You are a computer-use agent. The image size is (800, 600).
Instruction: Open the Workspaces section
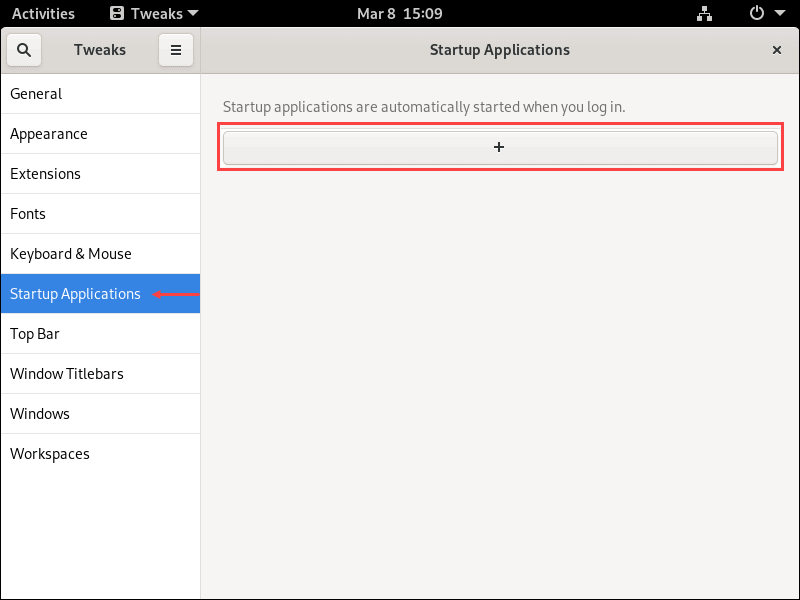101,454
